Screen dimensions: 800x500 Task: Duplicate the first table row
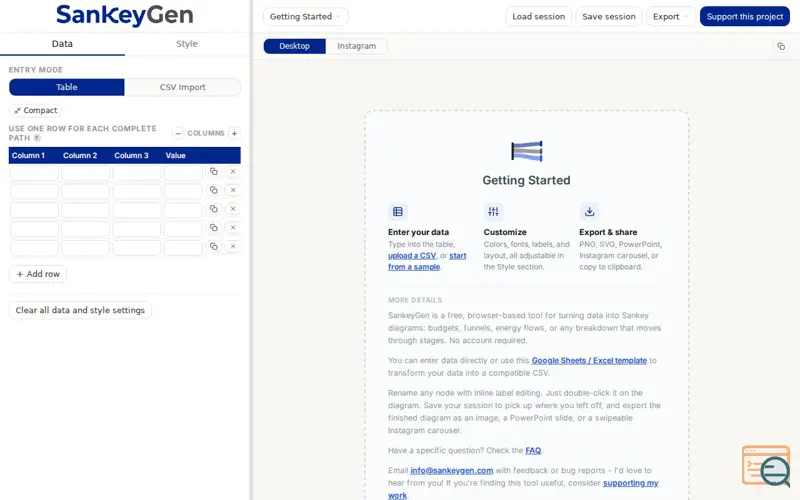click(214, 171)
